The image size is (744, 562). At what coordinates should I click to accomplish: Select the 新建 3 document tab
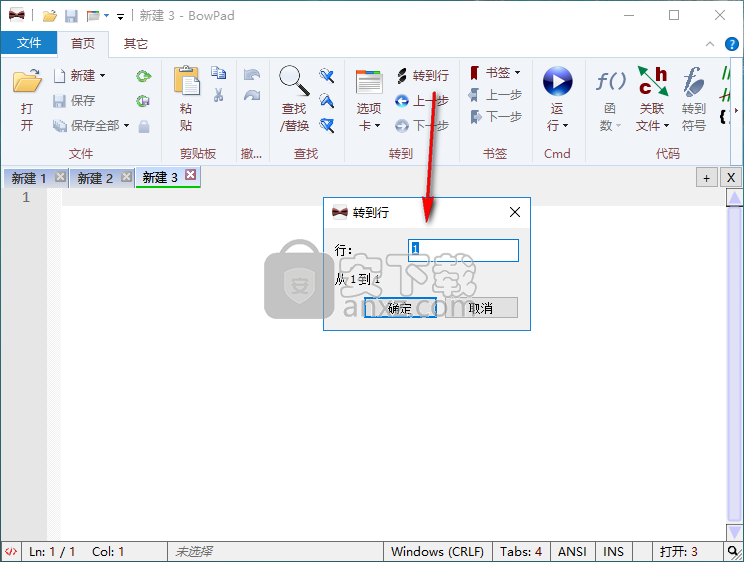(160, 178)
